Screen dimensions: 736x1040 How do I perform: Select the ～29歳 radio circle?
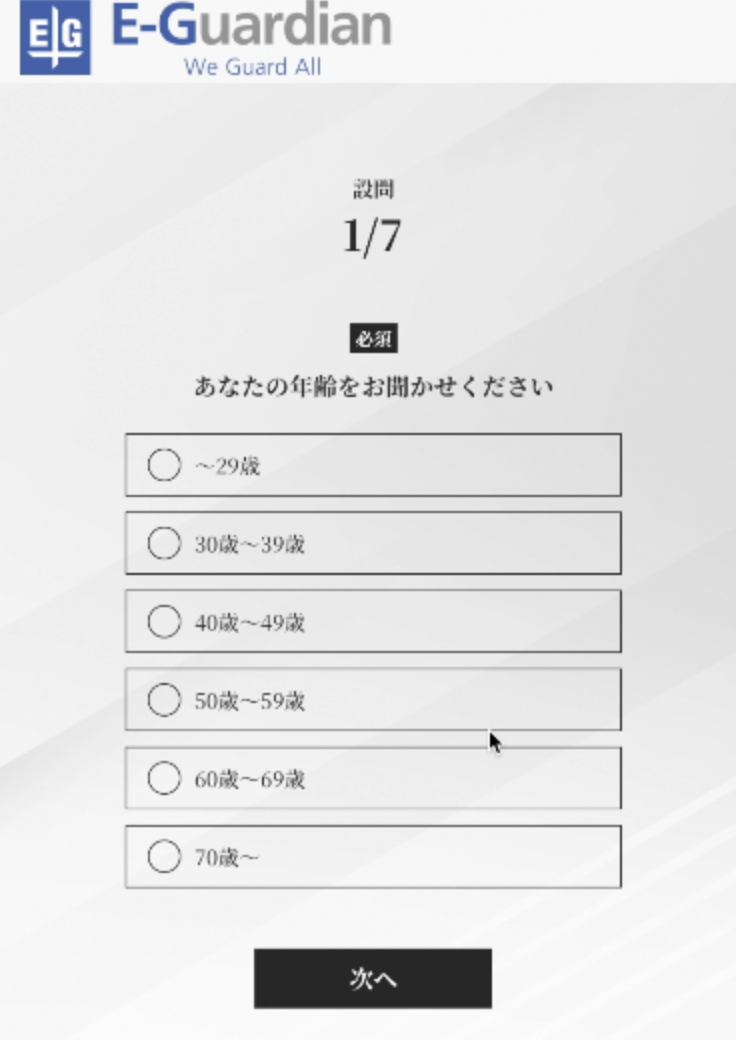click(164, 465)
